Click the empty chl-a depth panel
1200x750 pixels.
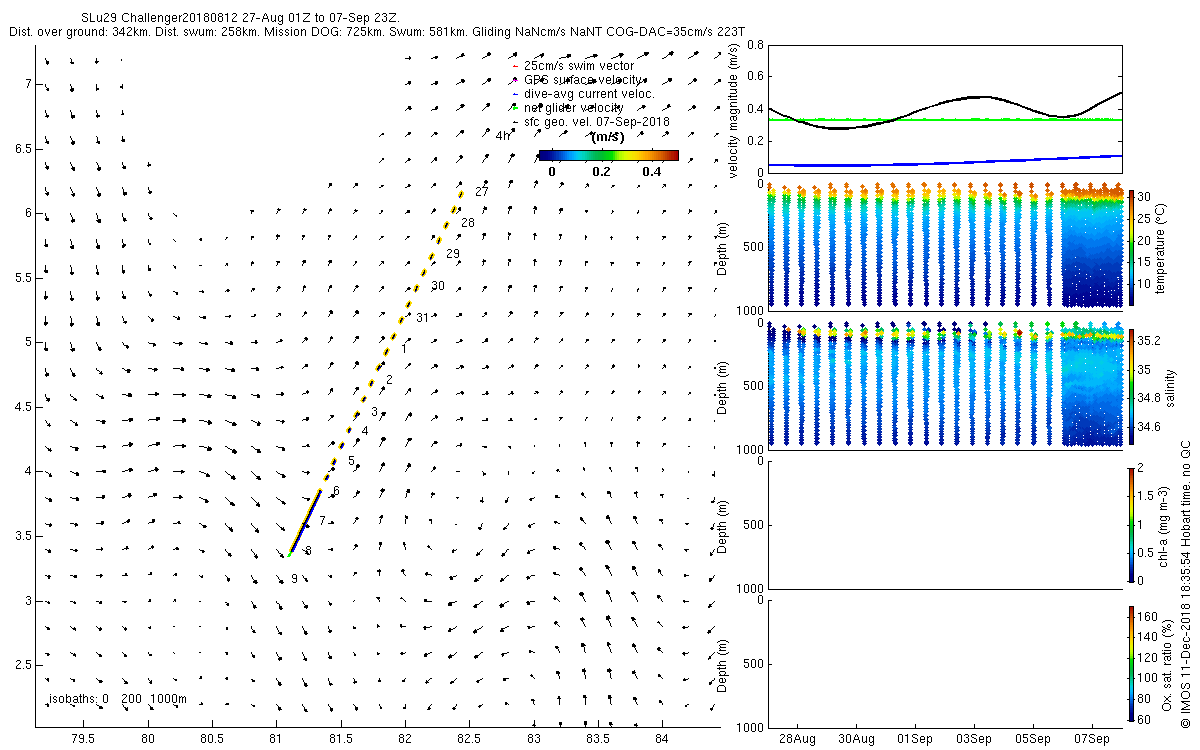click(945, 525)
